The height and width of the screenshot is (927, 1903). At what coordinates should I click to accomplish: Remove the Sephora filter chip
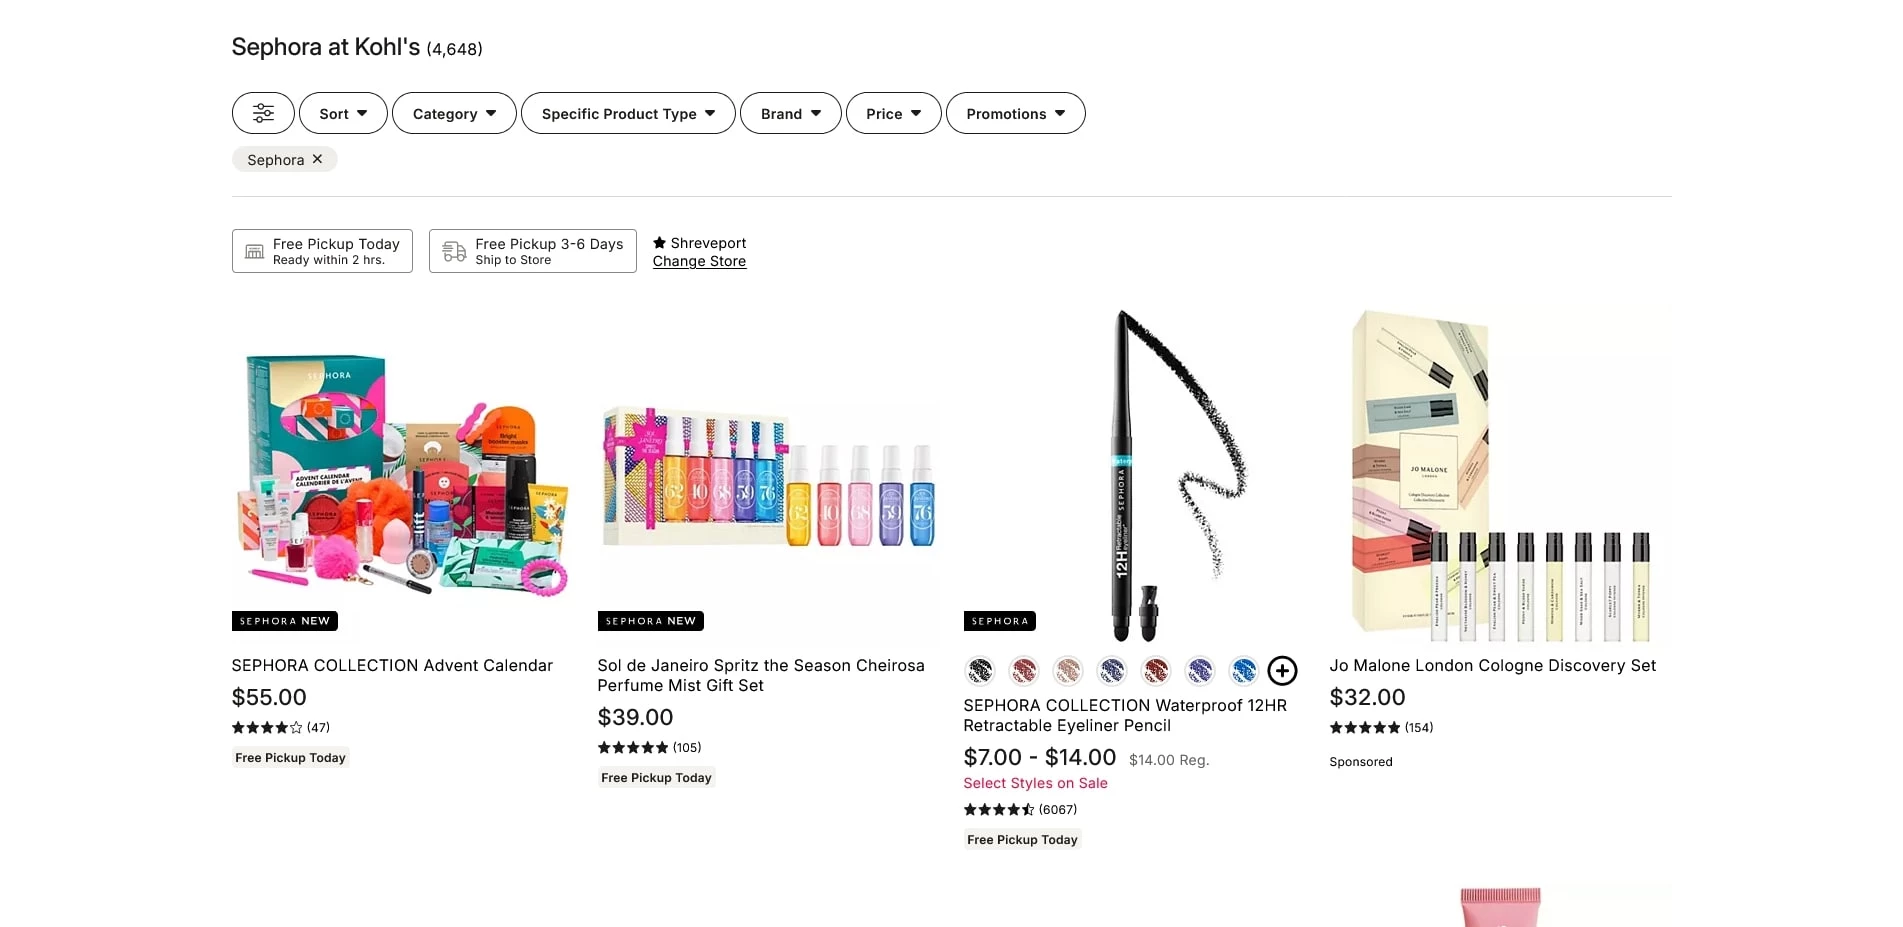pos(317,159)
